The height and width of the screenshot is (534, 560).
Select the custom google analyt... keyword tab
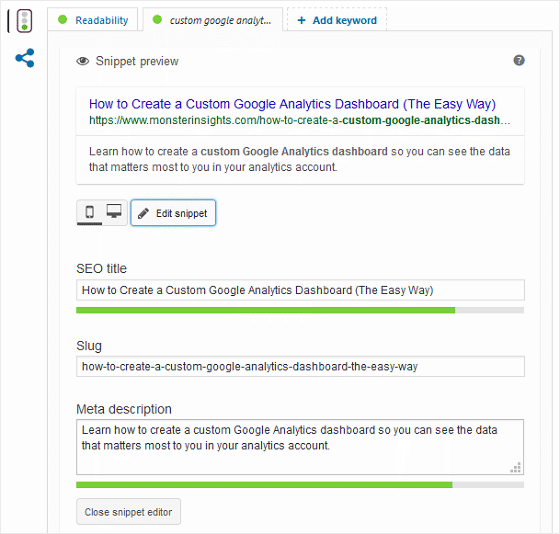coord(213,20)
